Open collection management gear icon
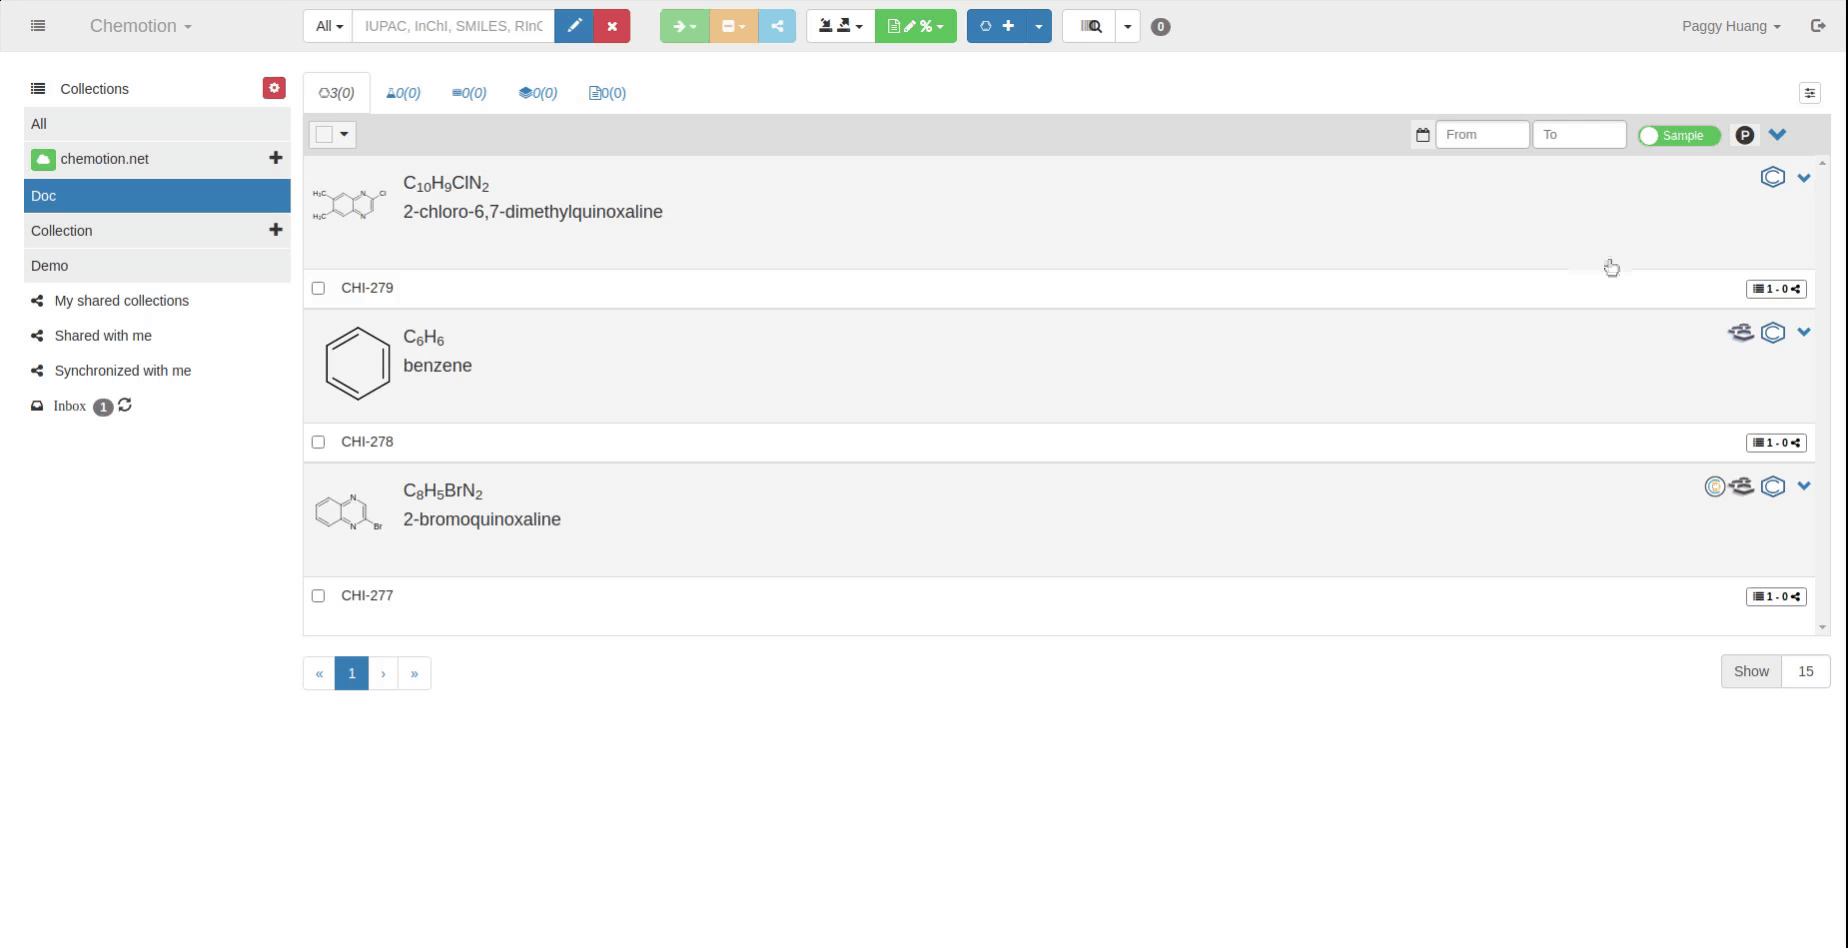This screenshot has width=1848, height=948. coord(273,87)
